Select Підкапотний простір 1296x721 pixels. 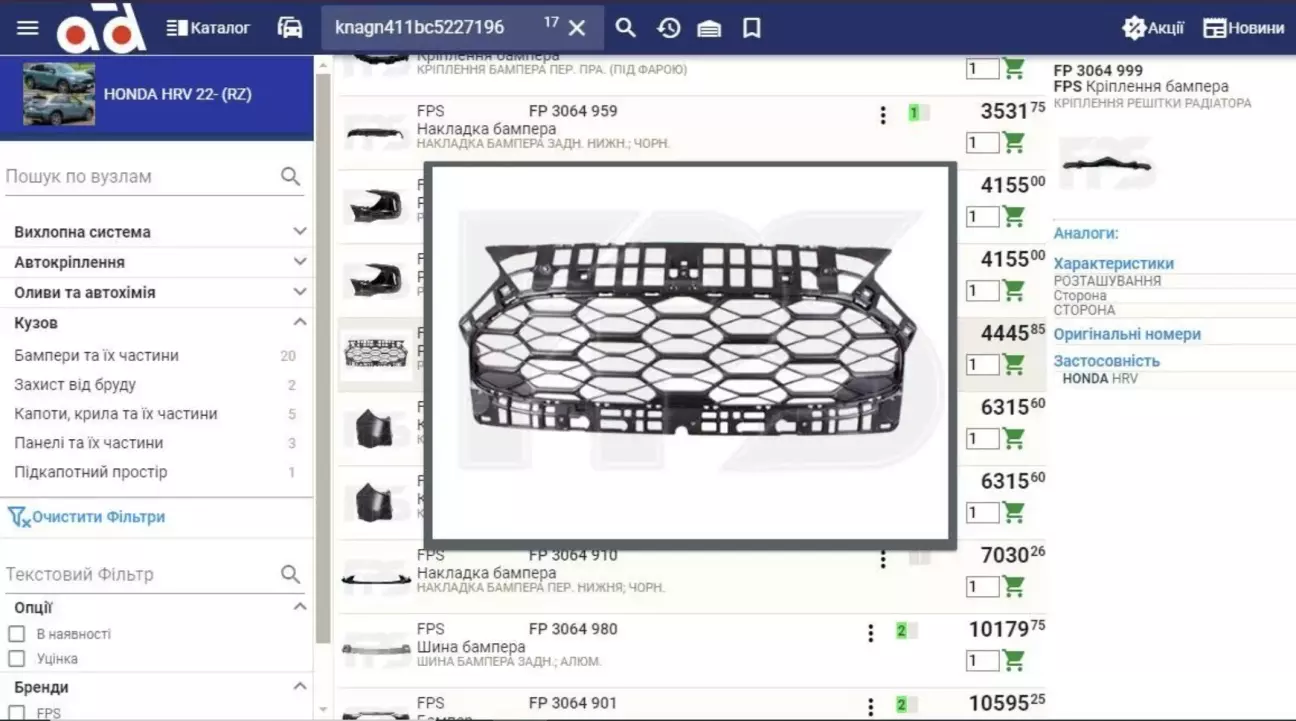pos(91,471)
